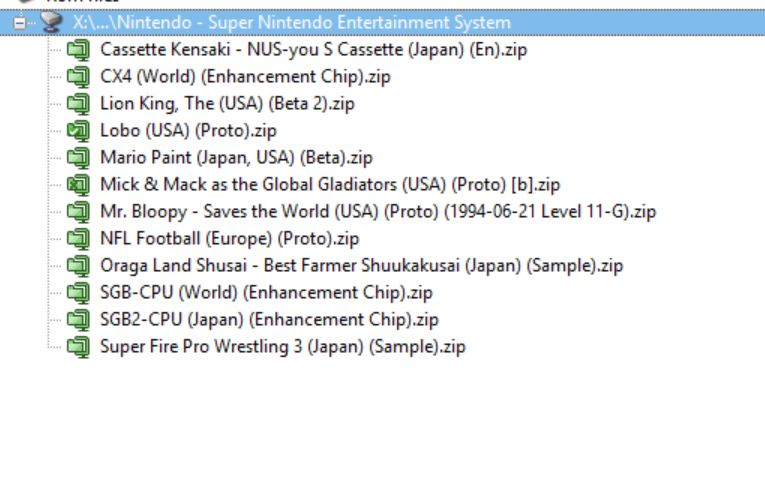Click the Mr. Bloopy file icon

(x=78, y=211)
